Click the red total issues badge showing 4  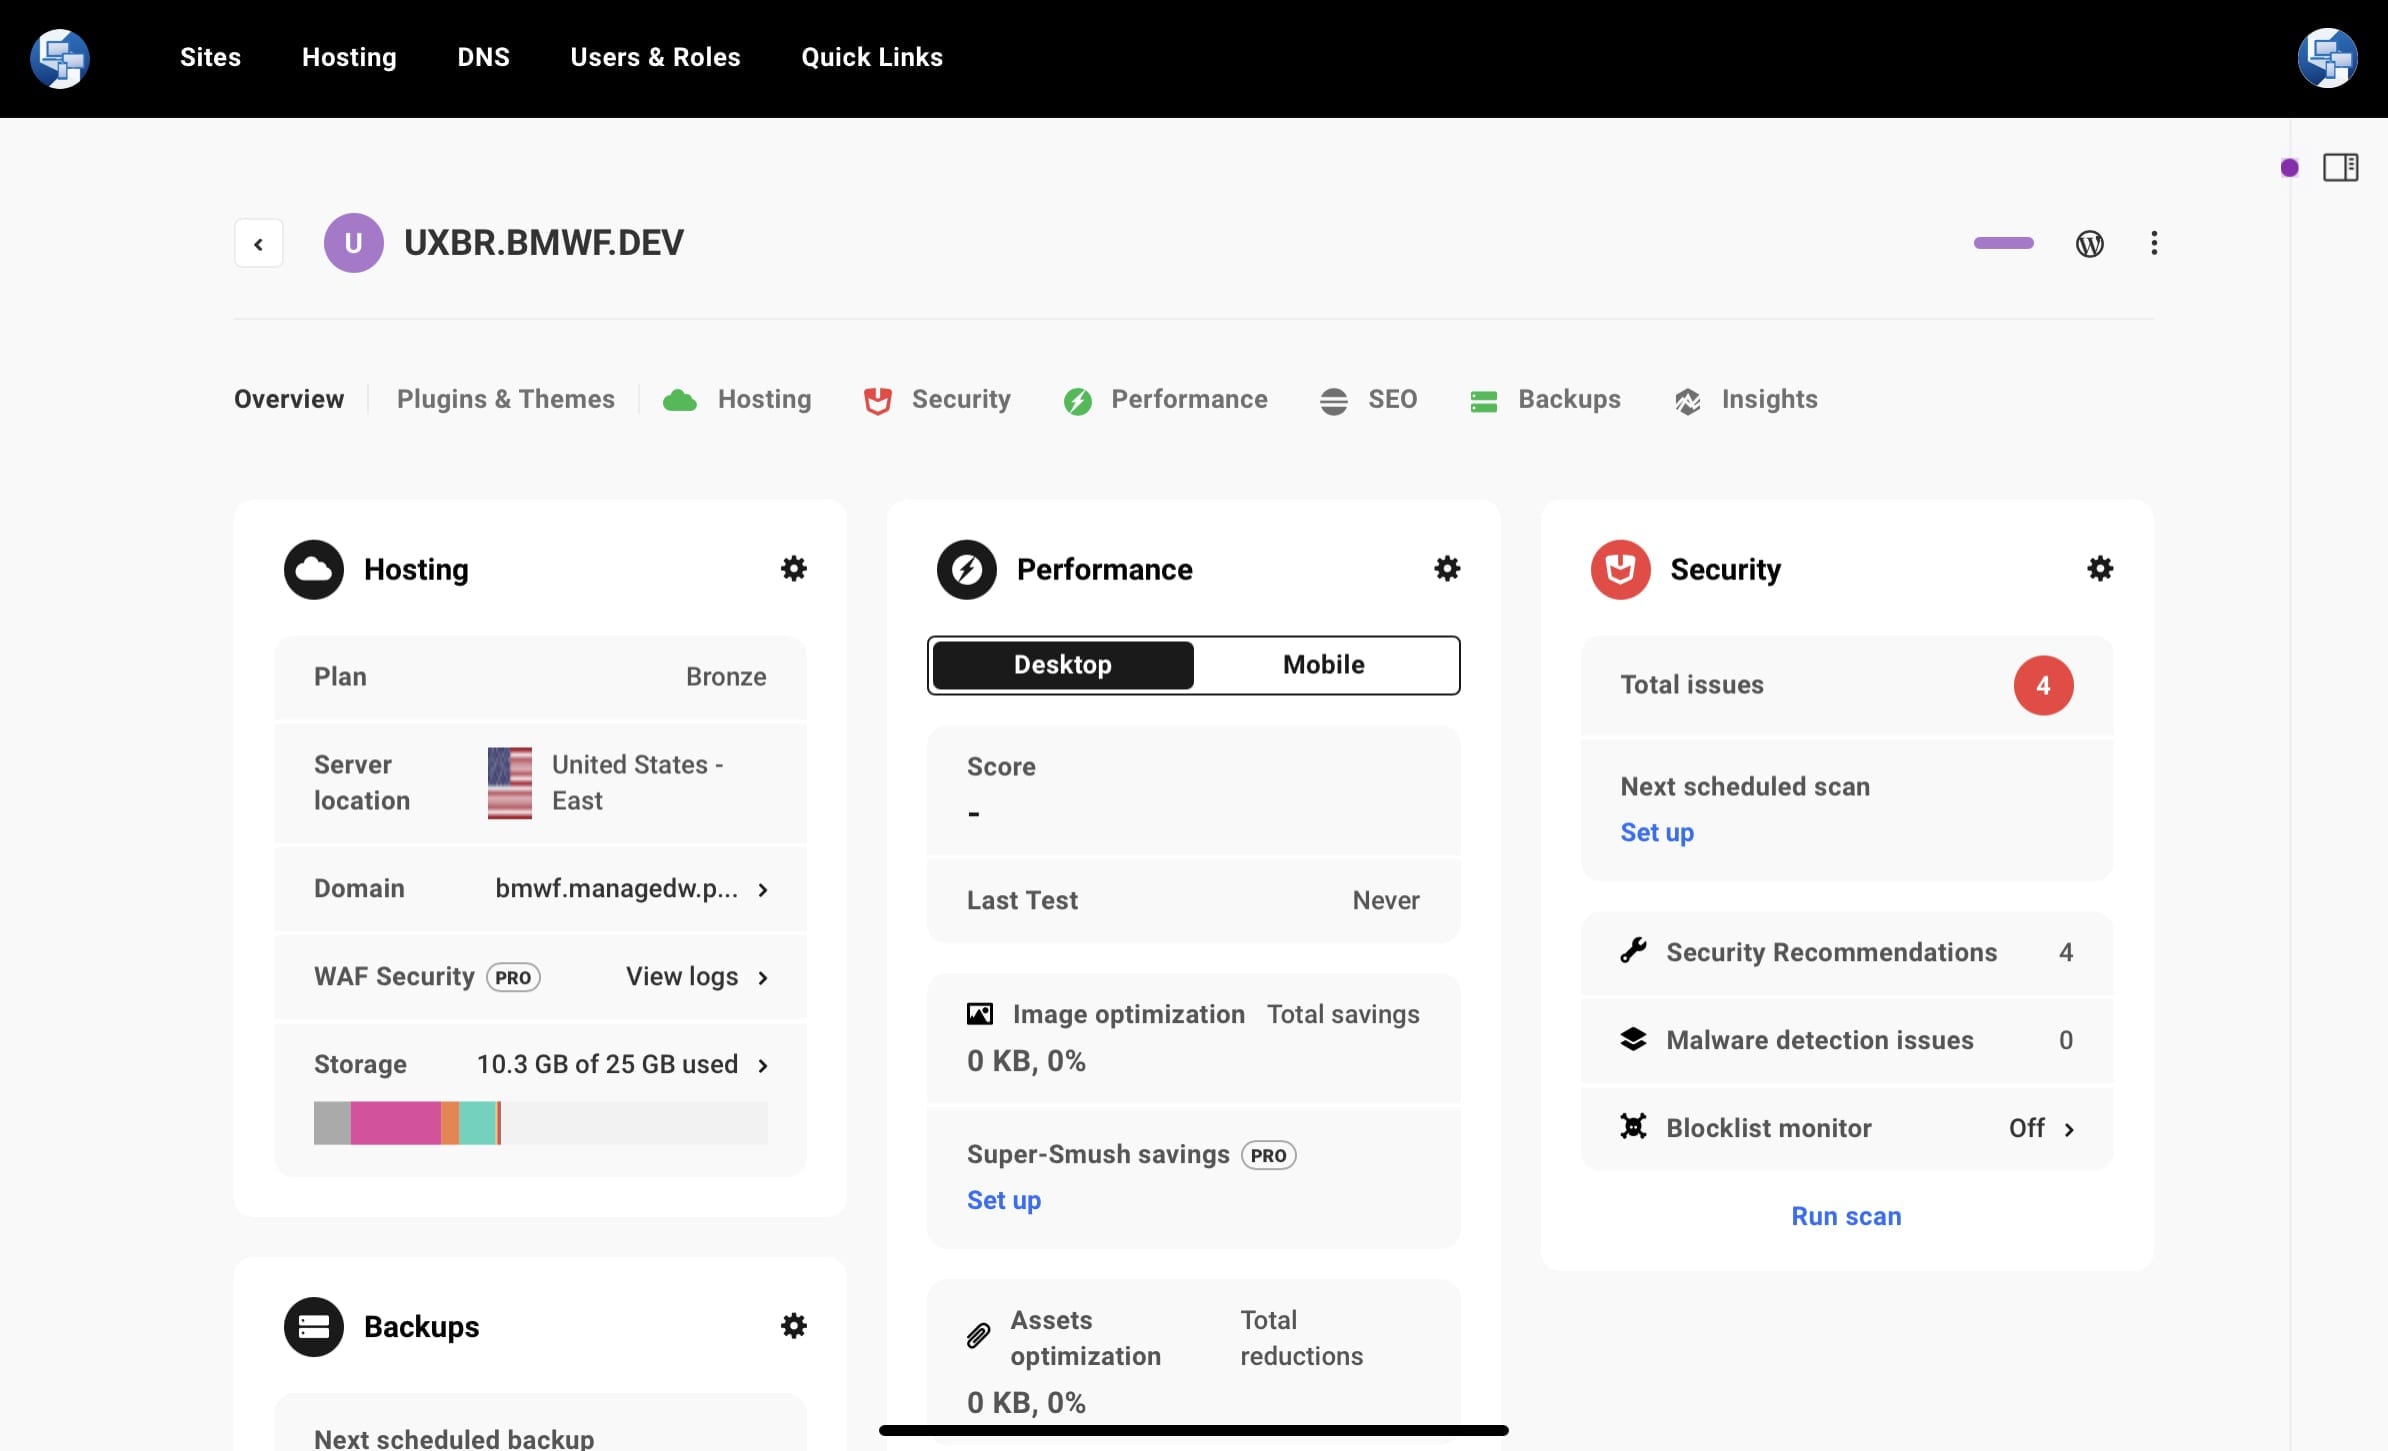click(x=2043, y=685)
